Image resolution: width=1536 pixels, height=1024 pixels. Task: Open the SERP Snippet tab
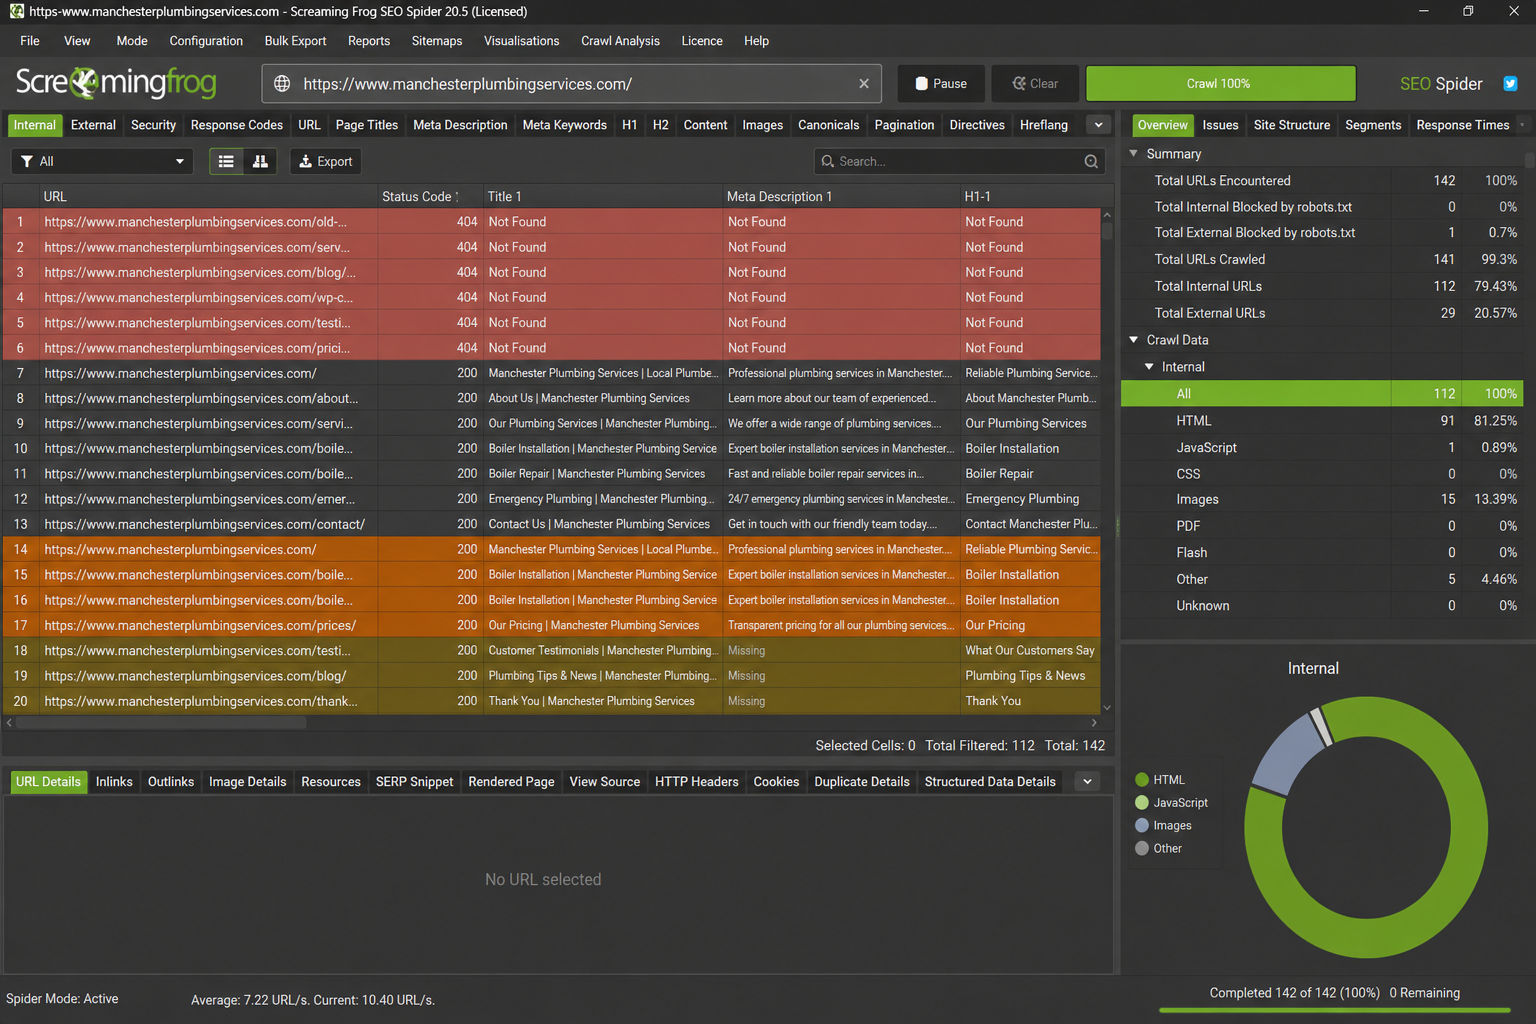tap(414, 781)
